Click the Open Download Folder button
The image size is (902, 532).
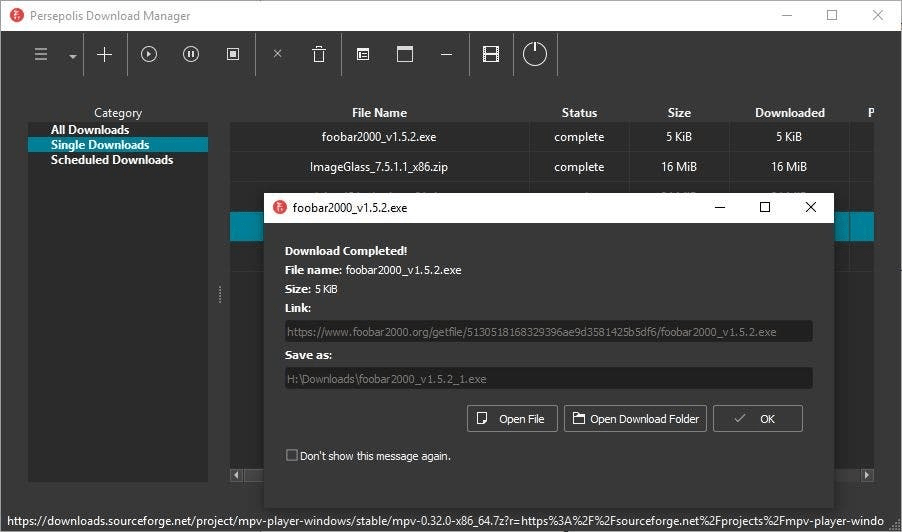click(x=636, y=419)
